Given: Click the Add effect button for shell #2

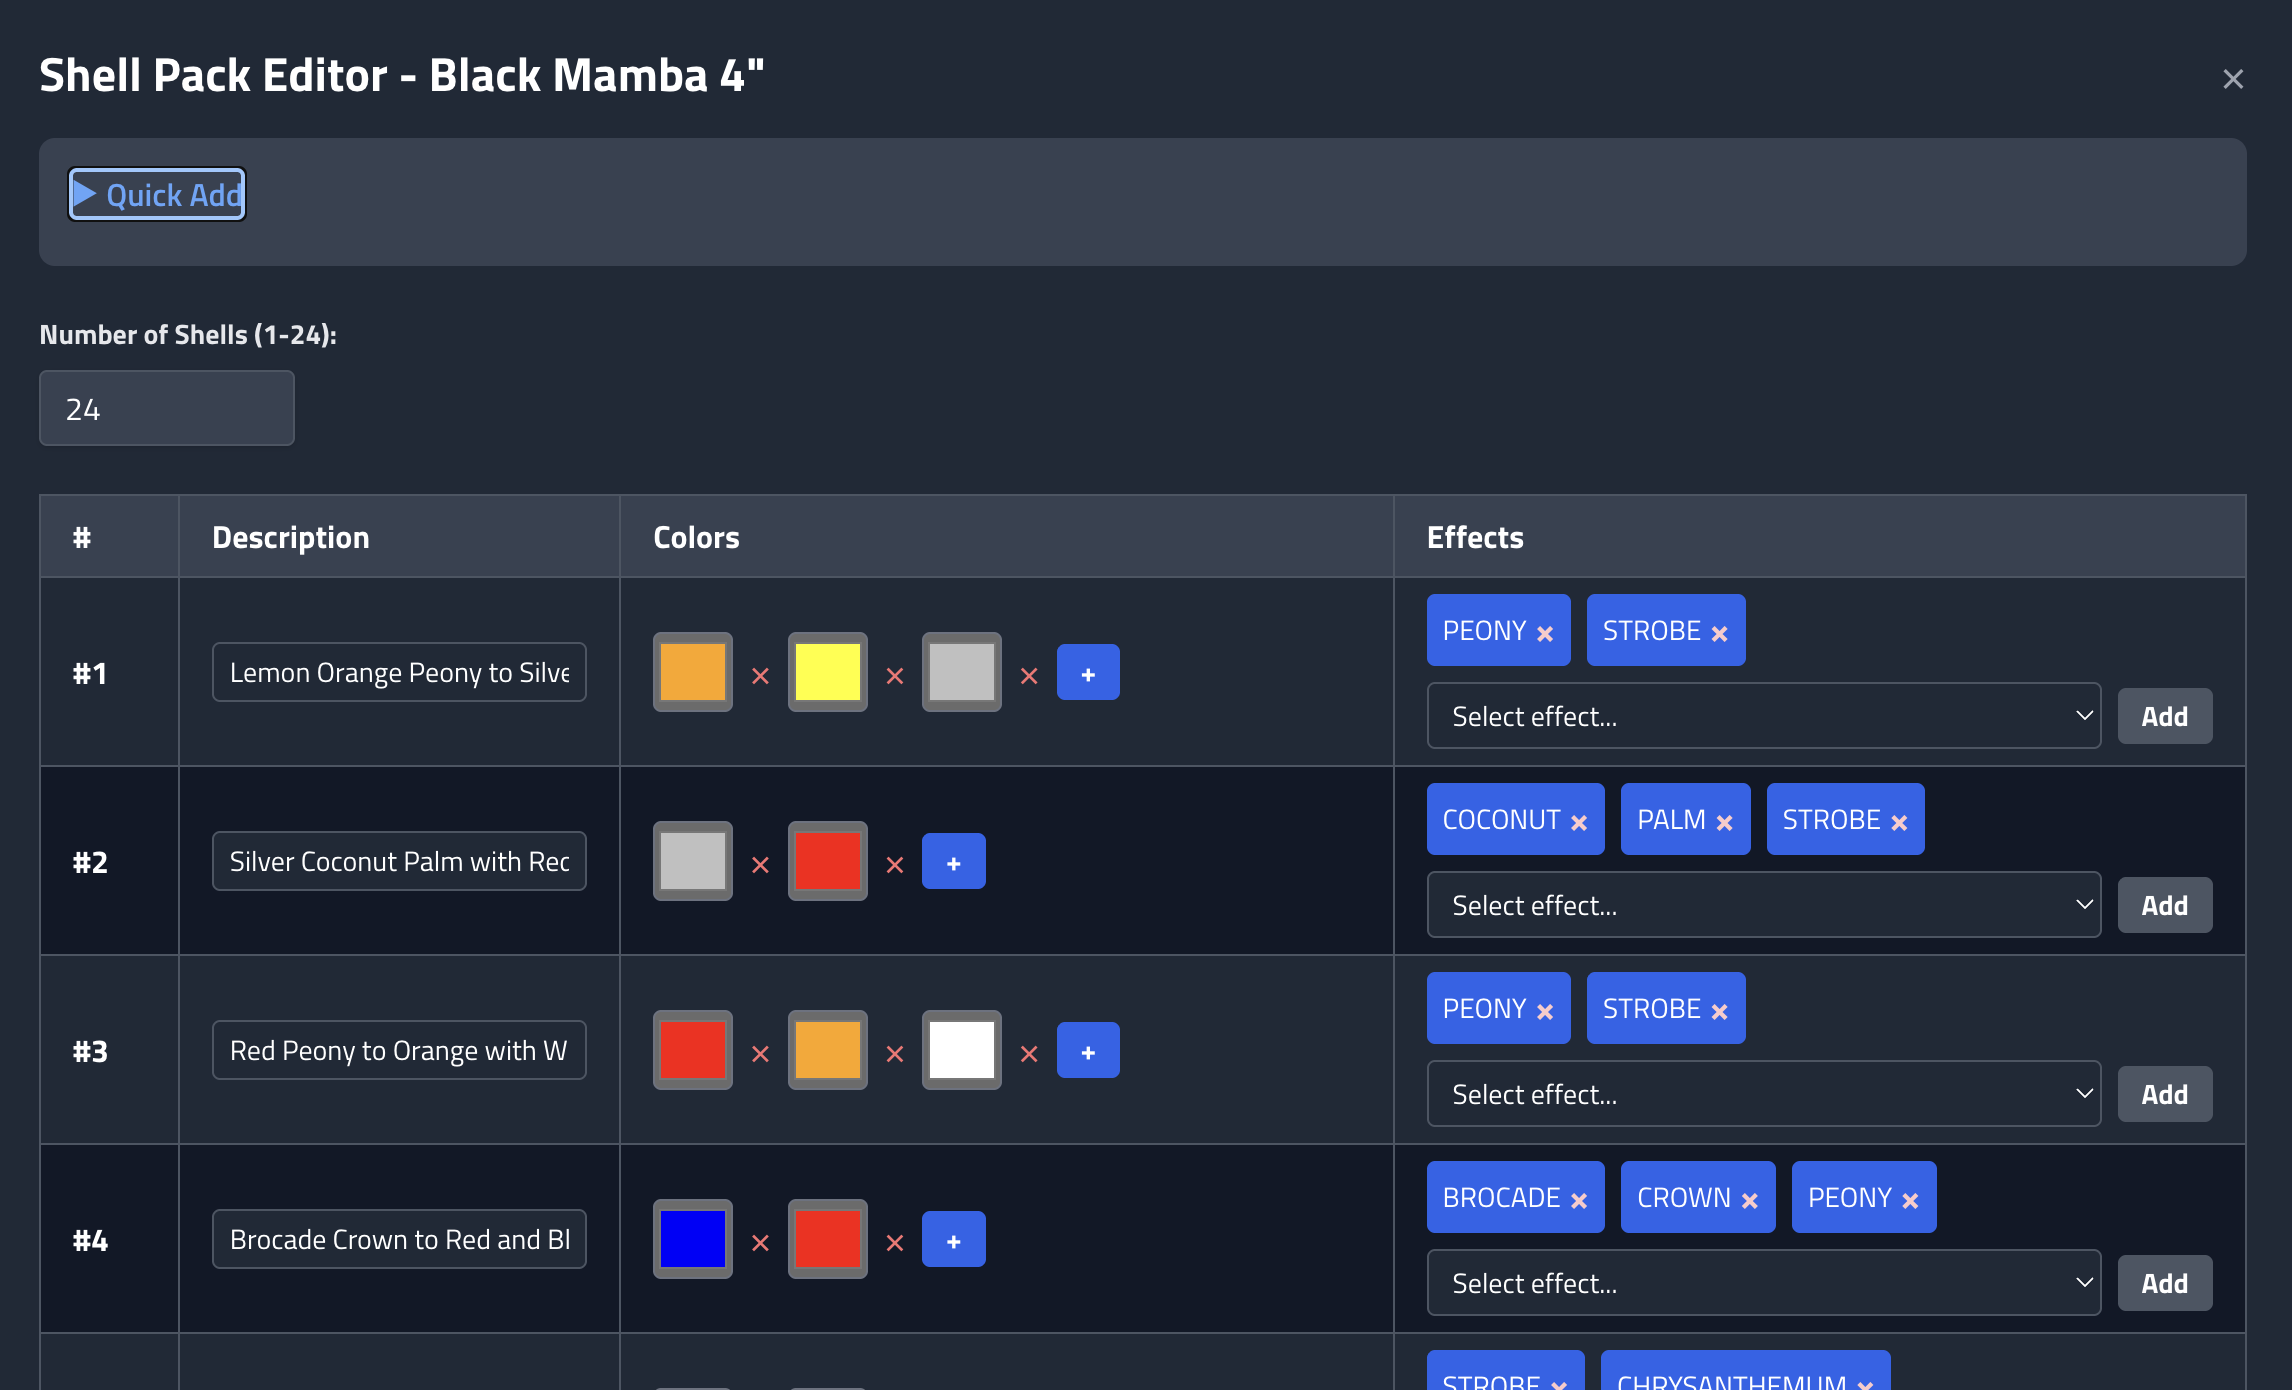Looking at the screenshot, I should (x=2164, y=905).
